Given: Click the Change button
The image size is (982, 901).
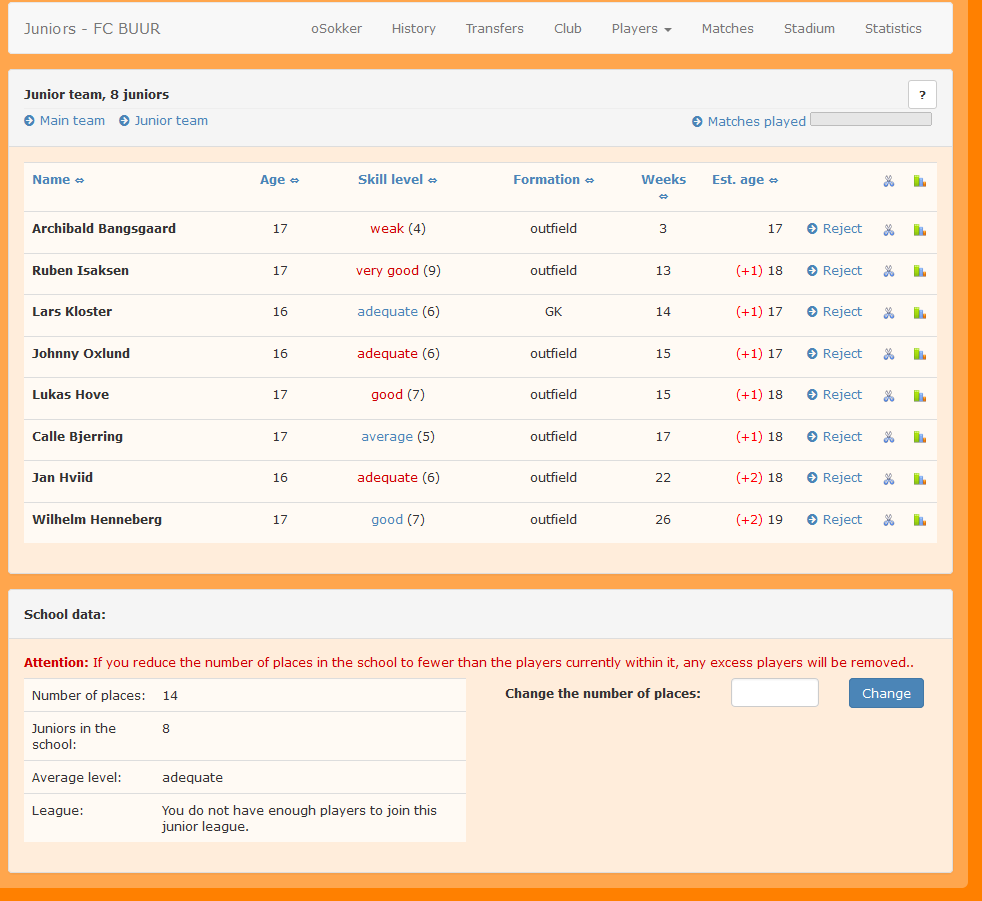Looking at the screenshot, I should pyautogui.click(x=886, y=693).
